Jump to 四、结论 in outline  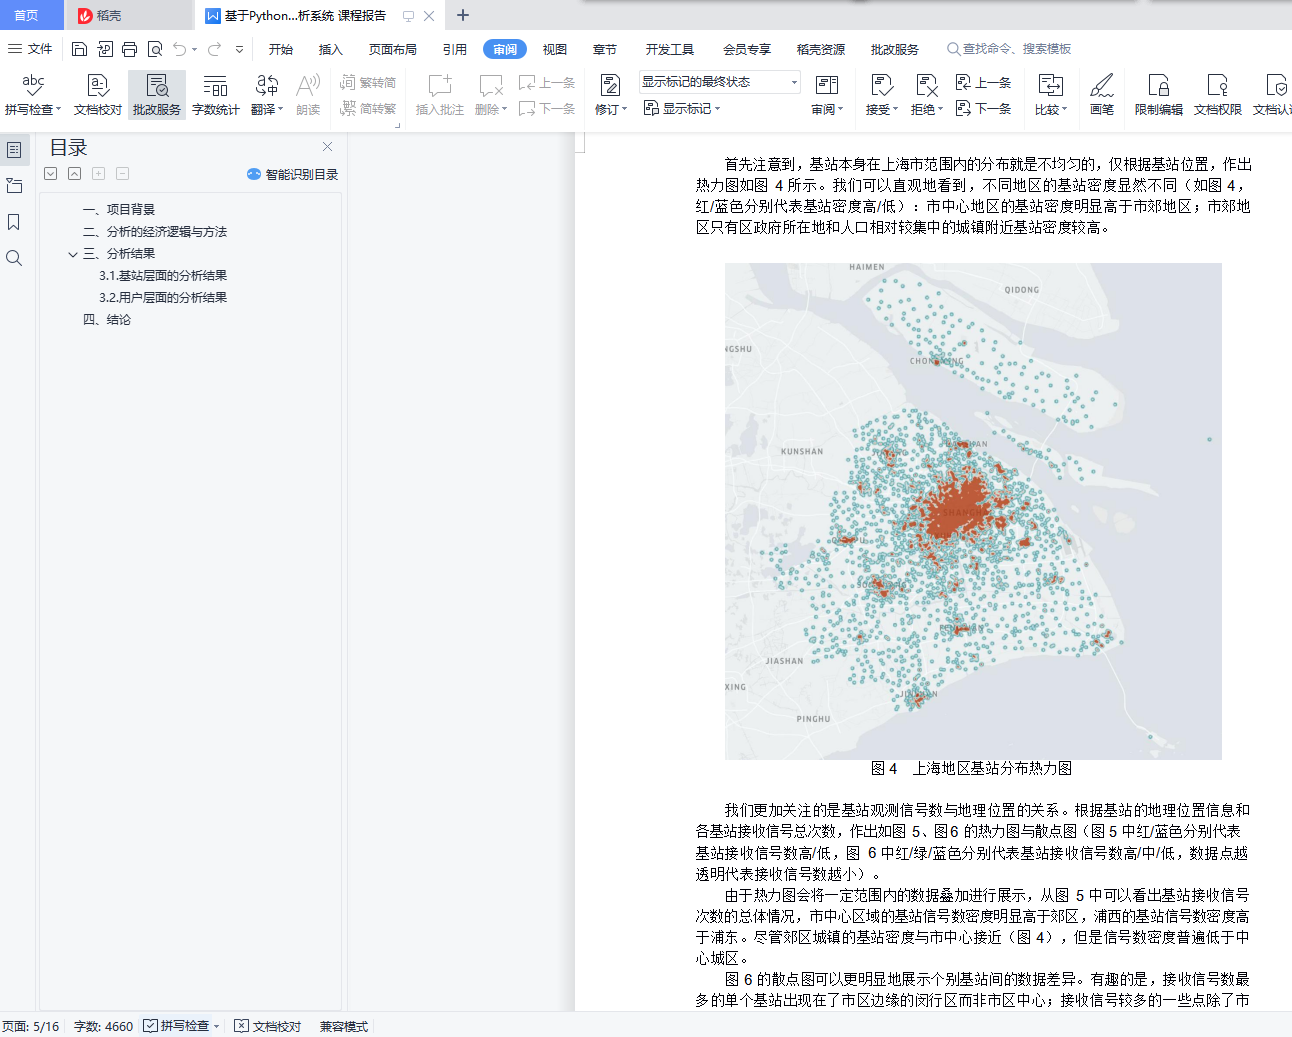(107, 320)
